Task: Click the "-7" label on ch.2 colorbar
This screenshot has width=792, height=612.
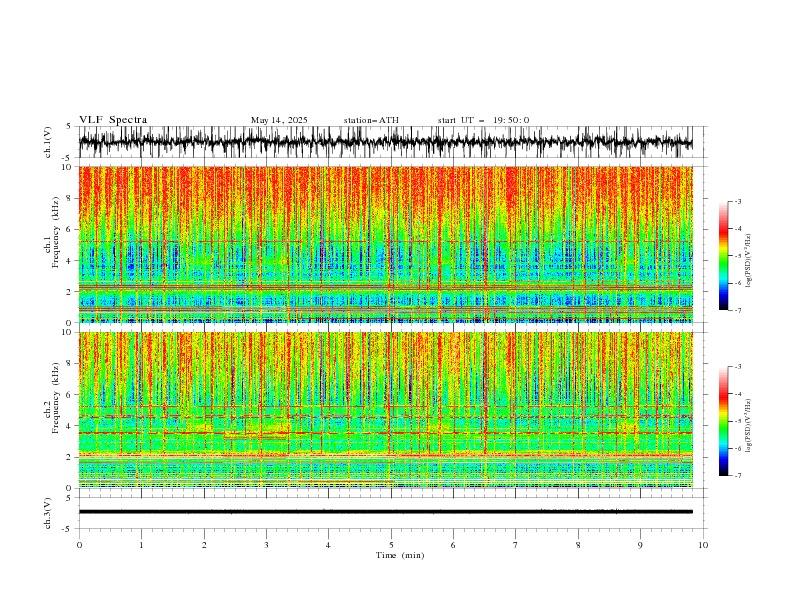Action: (x=737, y=476)
